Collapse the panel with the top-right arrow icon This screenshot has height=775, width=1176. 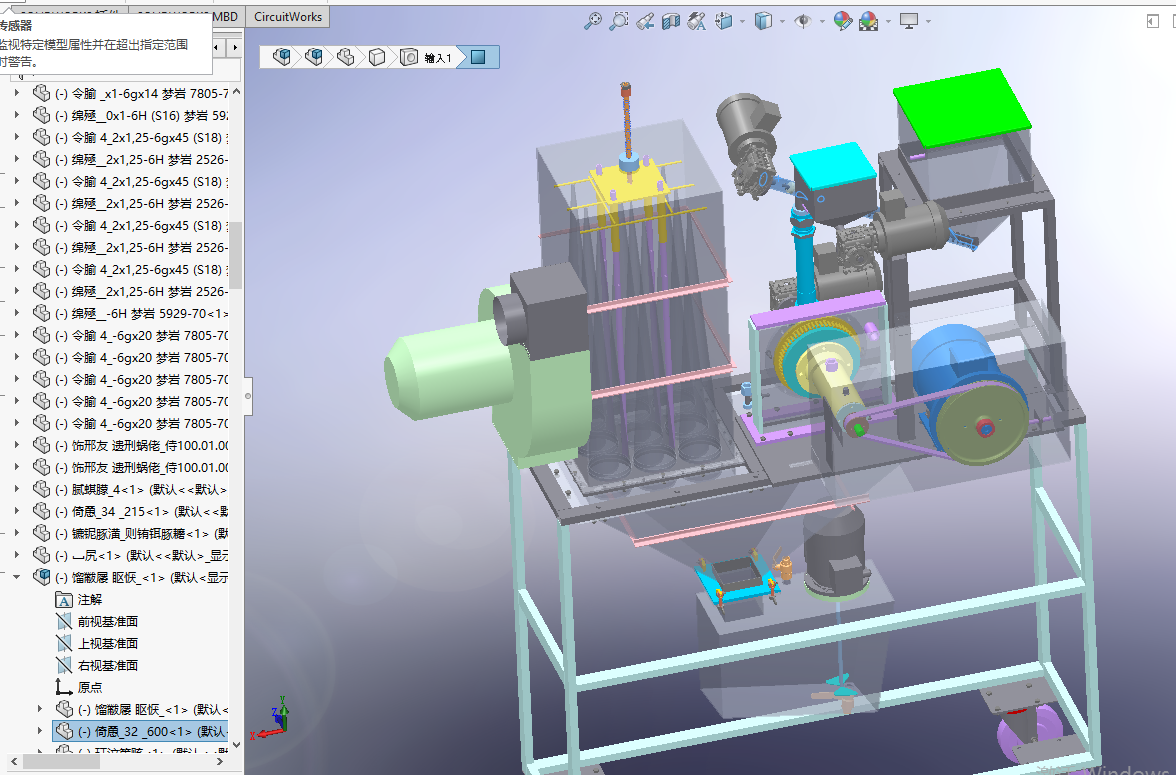click(1153, 21)
